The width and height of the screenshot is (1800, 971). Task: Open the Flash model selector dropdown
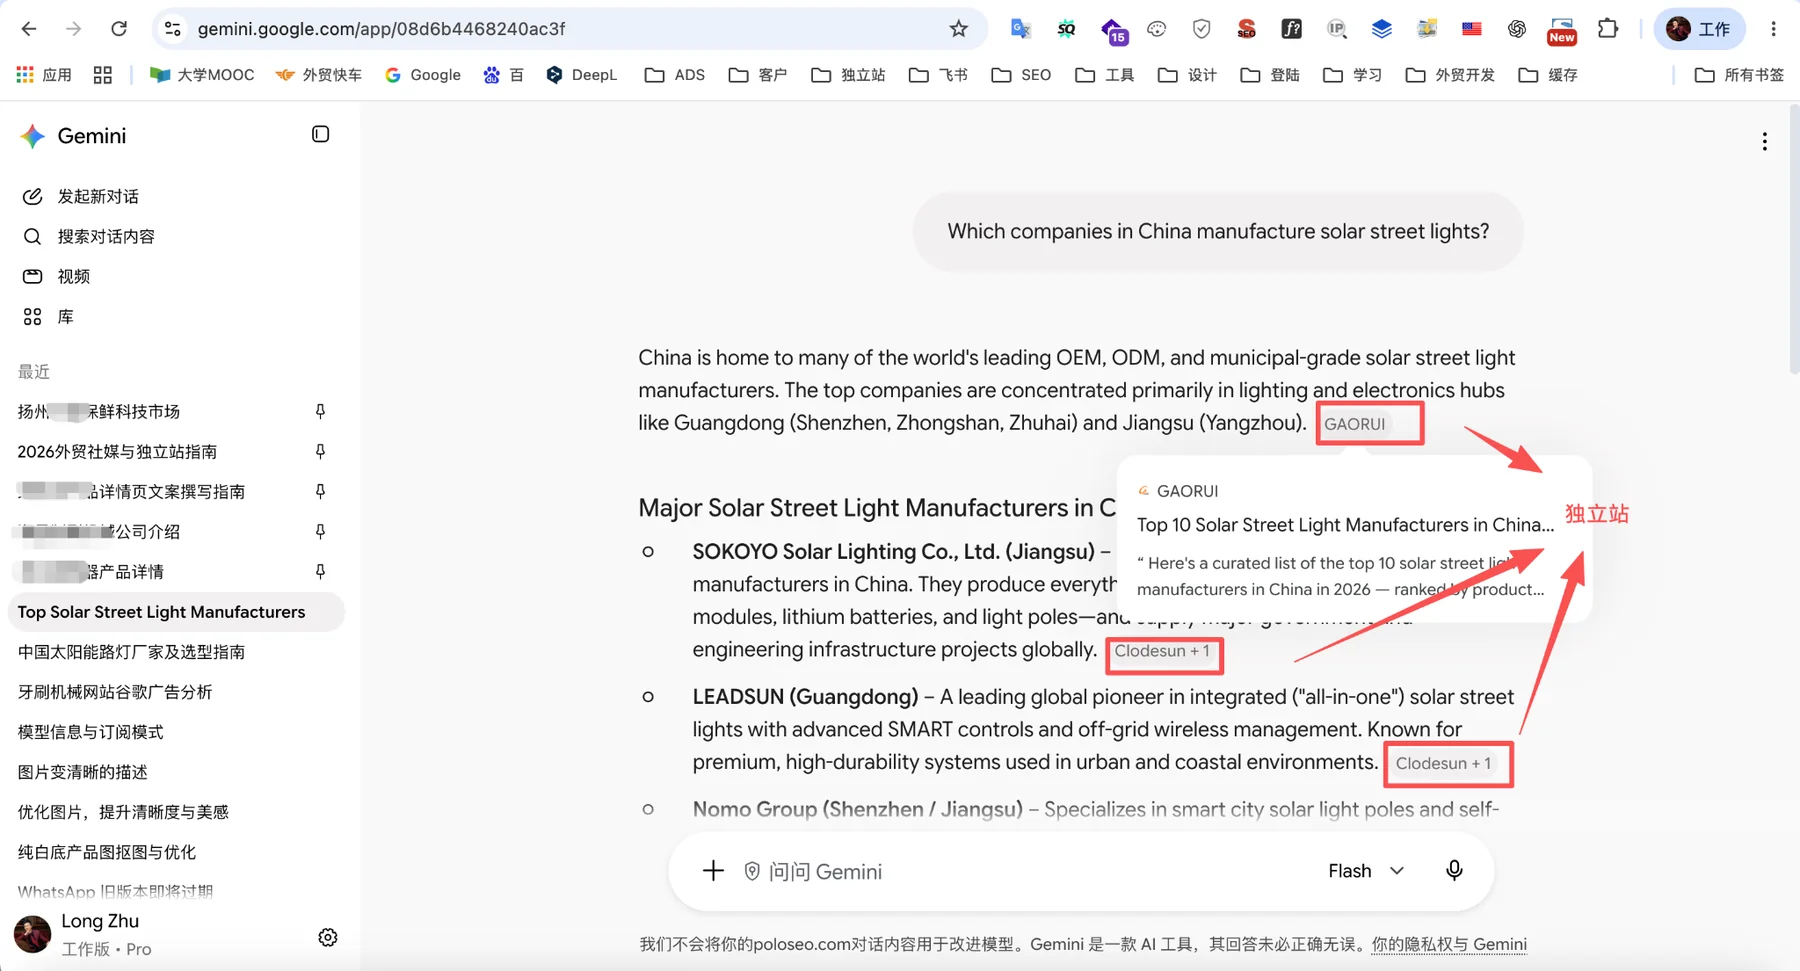click(1366, 871)
